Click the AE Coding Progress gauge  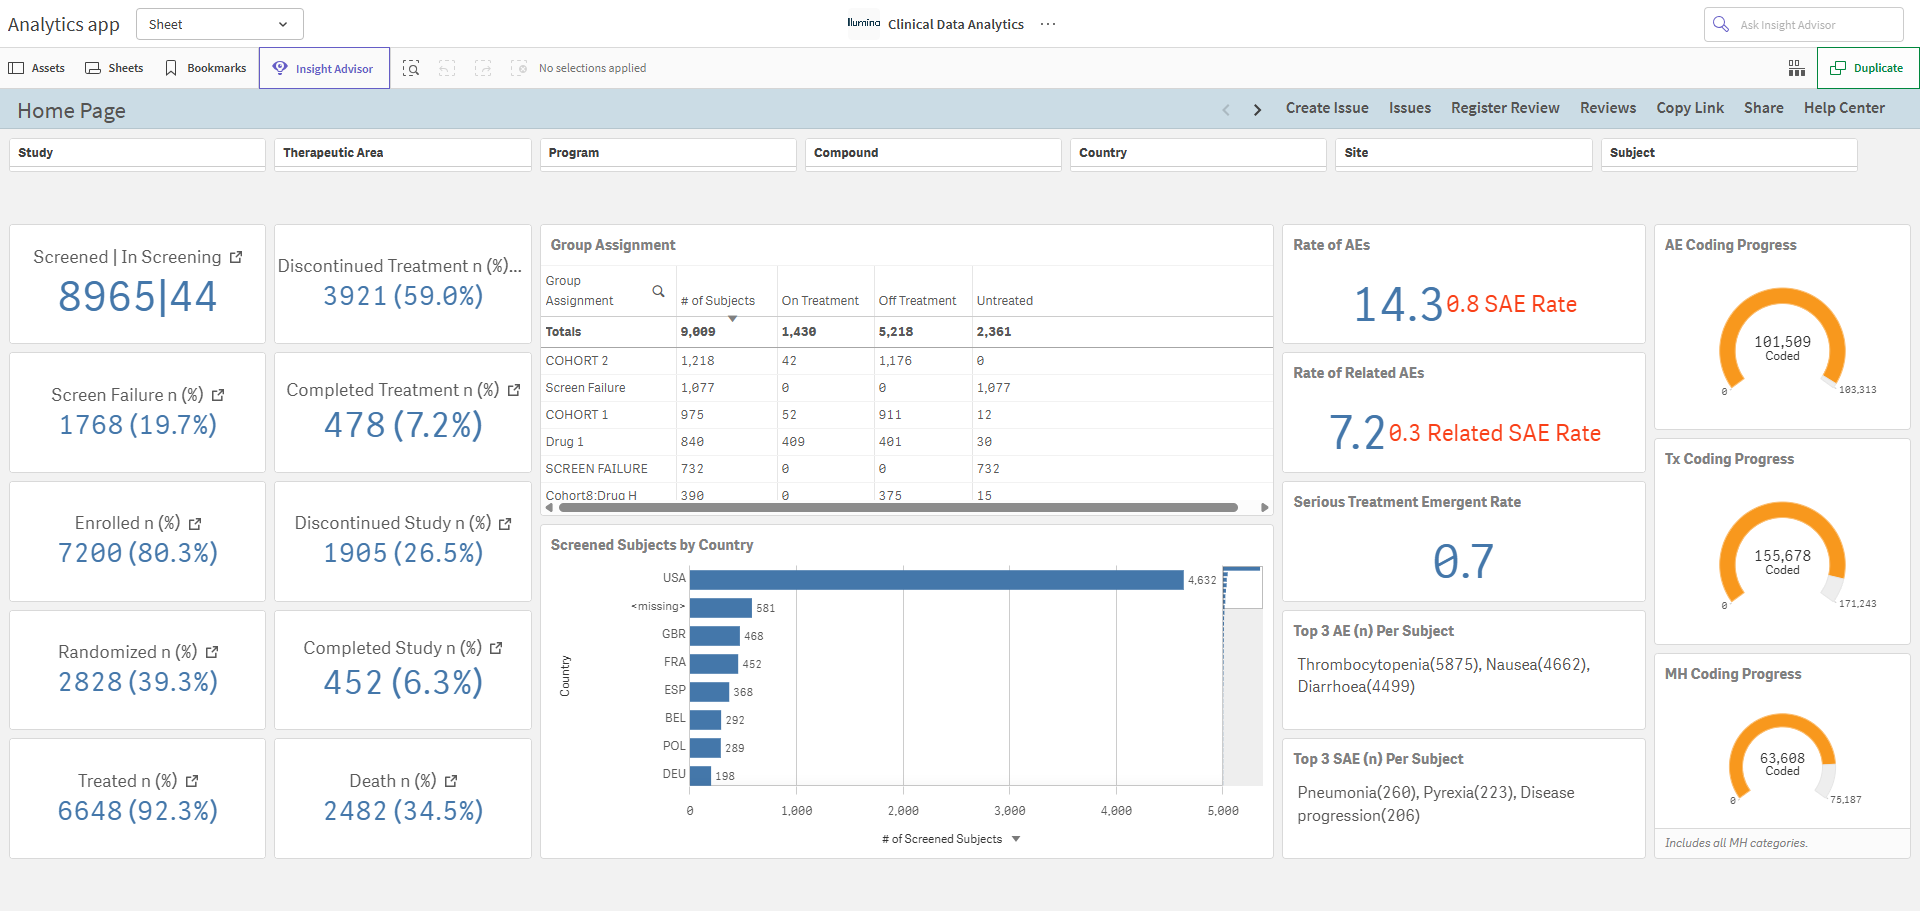click(1782, 340)
